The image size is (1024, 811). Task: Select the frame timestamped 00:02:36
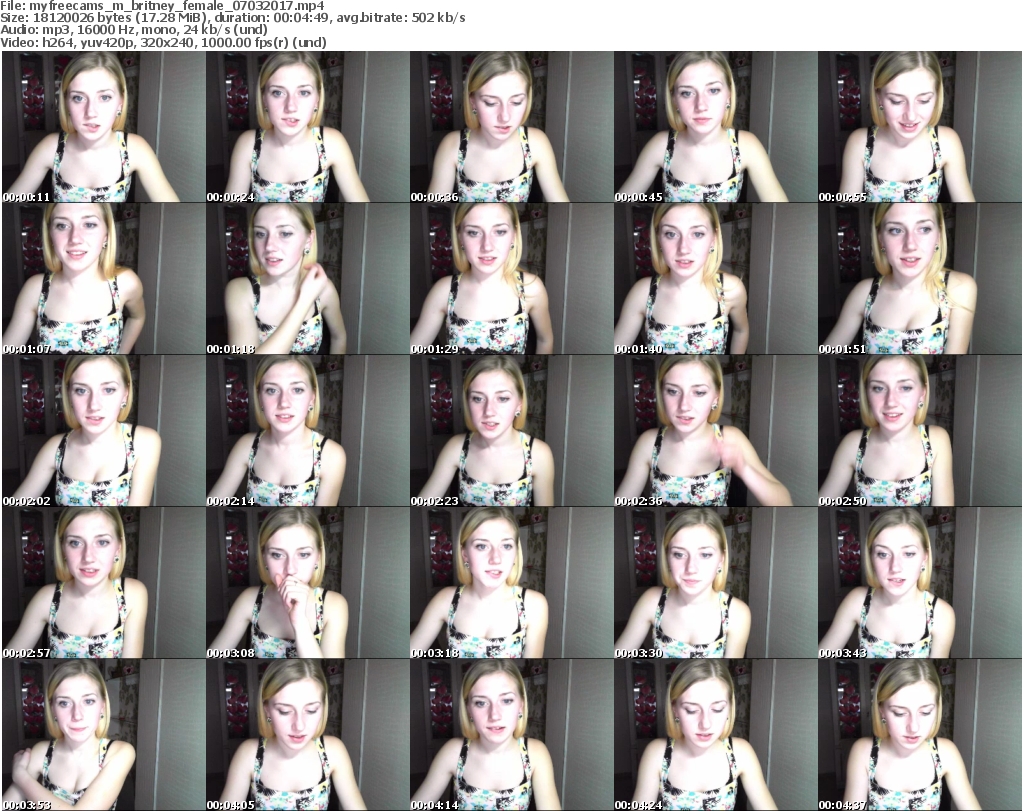tap(715, 431)
